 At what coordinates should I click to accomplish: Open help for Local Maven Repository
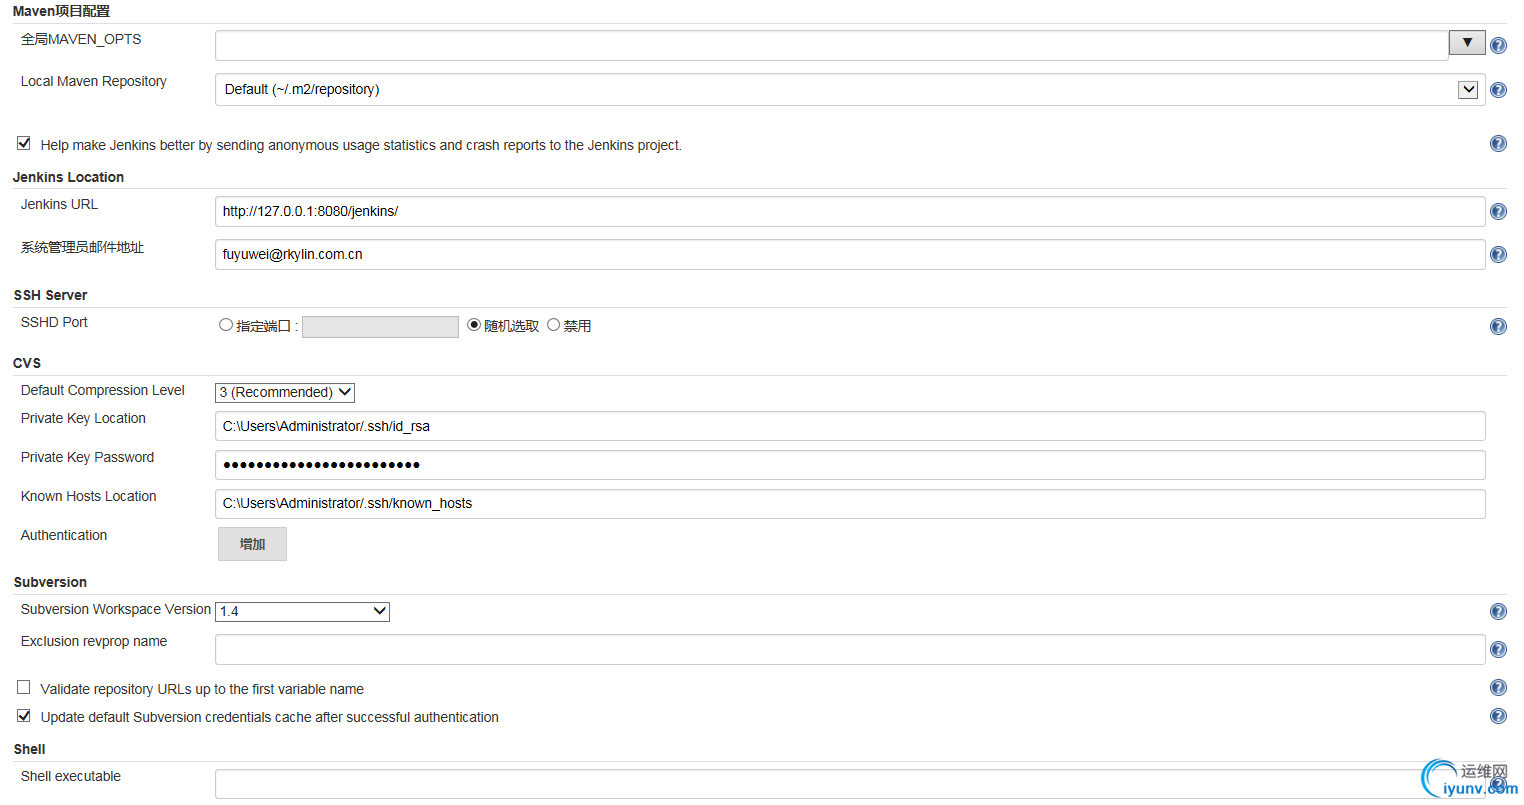click(1498, 90)
